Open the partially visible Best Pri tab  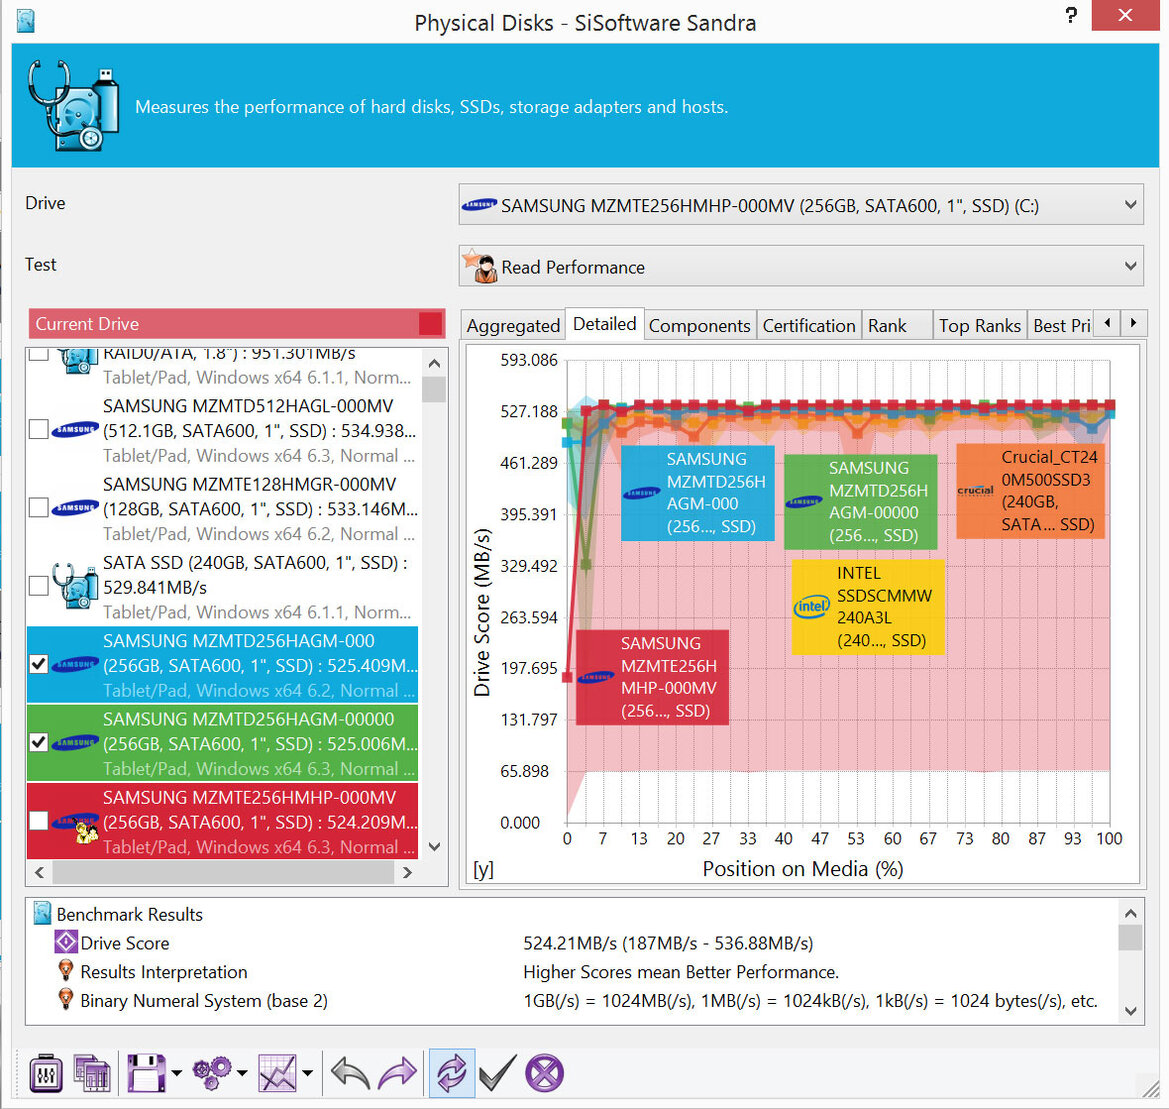tap(1061, 326)
